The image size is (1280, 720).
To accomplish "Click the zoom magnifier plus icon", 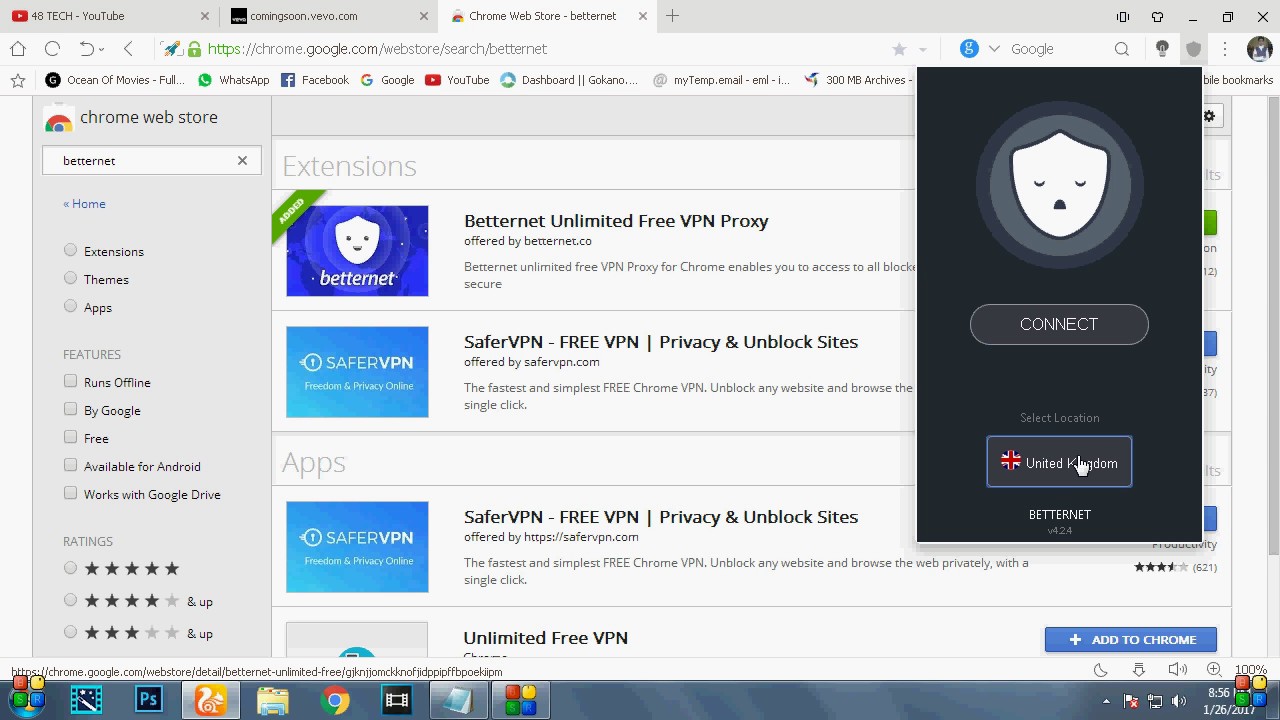I will pos(1213,669).
